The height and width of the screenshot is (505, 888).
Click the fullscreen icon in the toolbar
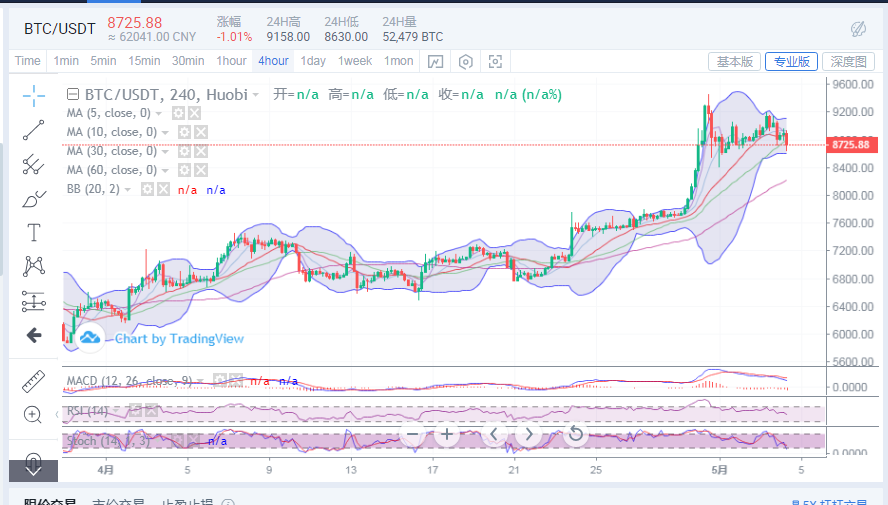coord(495,61)
